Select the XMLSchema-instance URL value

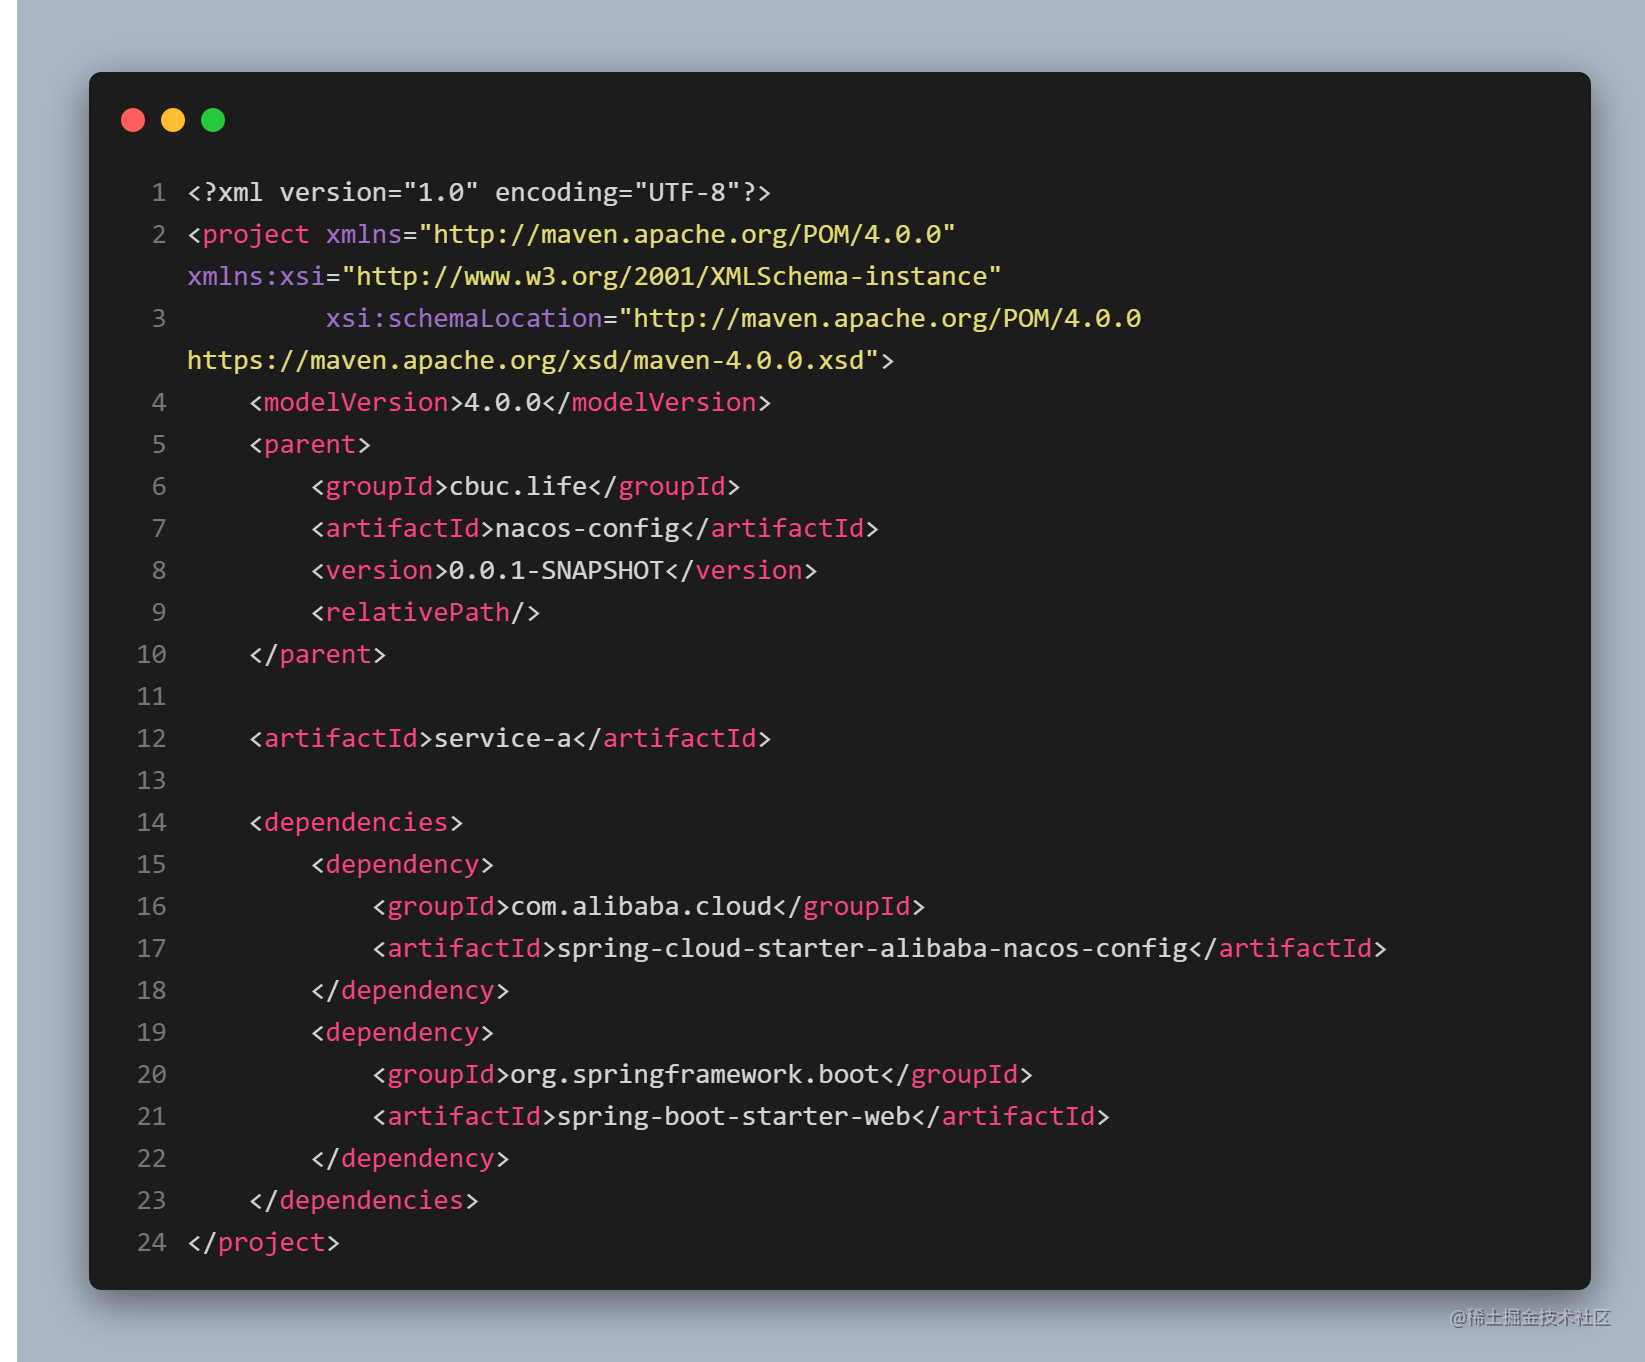tap(671, 276)
